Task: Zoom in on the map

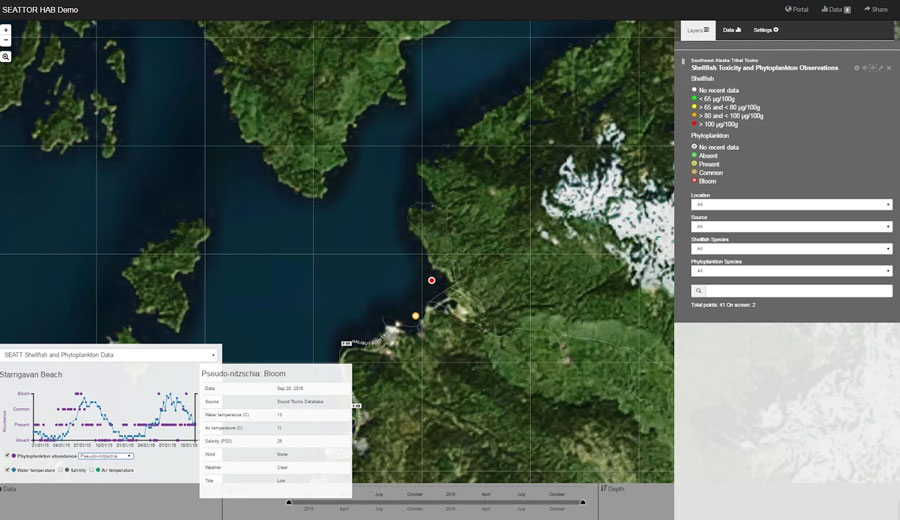Action: (6, 30)
